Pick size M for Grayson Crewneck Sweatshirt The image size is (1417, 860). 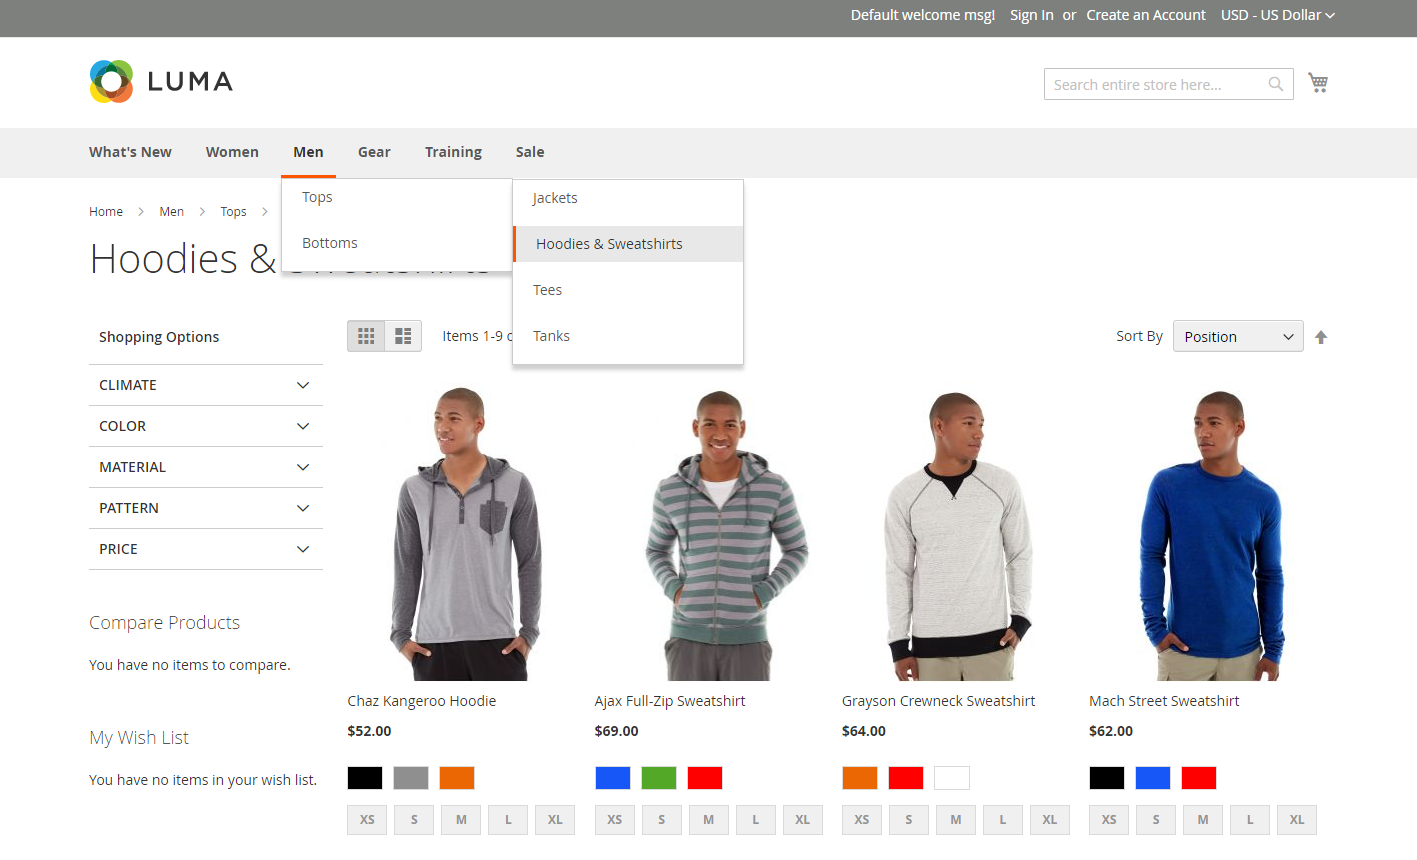(x=956, y=820)
